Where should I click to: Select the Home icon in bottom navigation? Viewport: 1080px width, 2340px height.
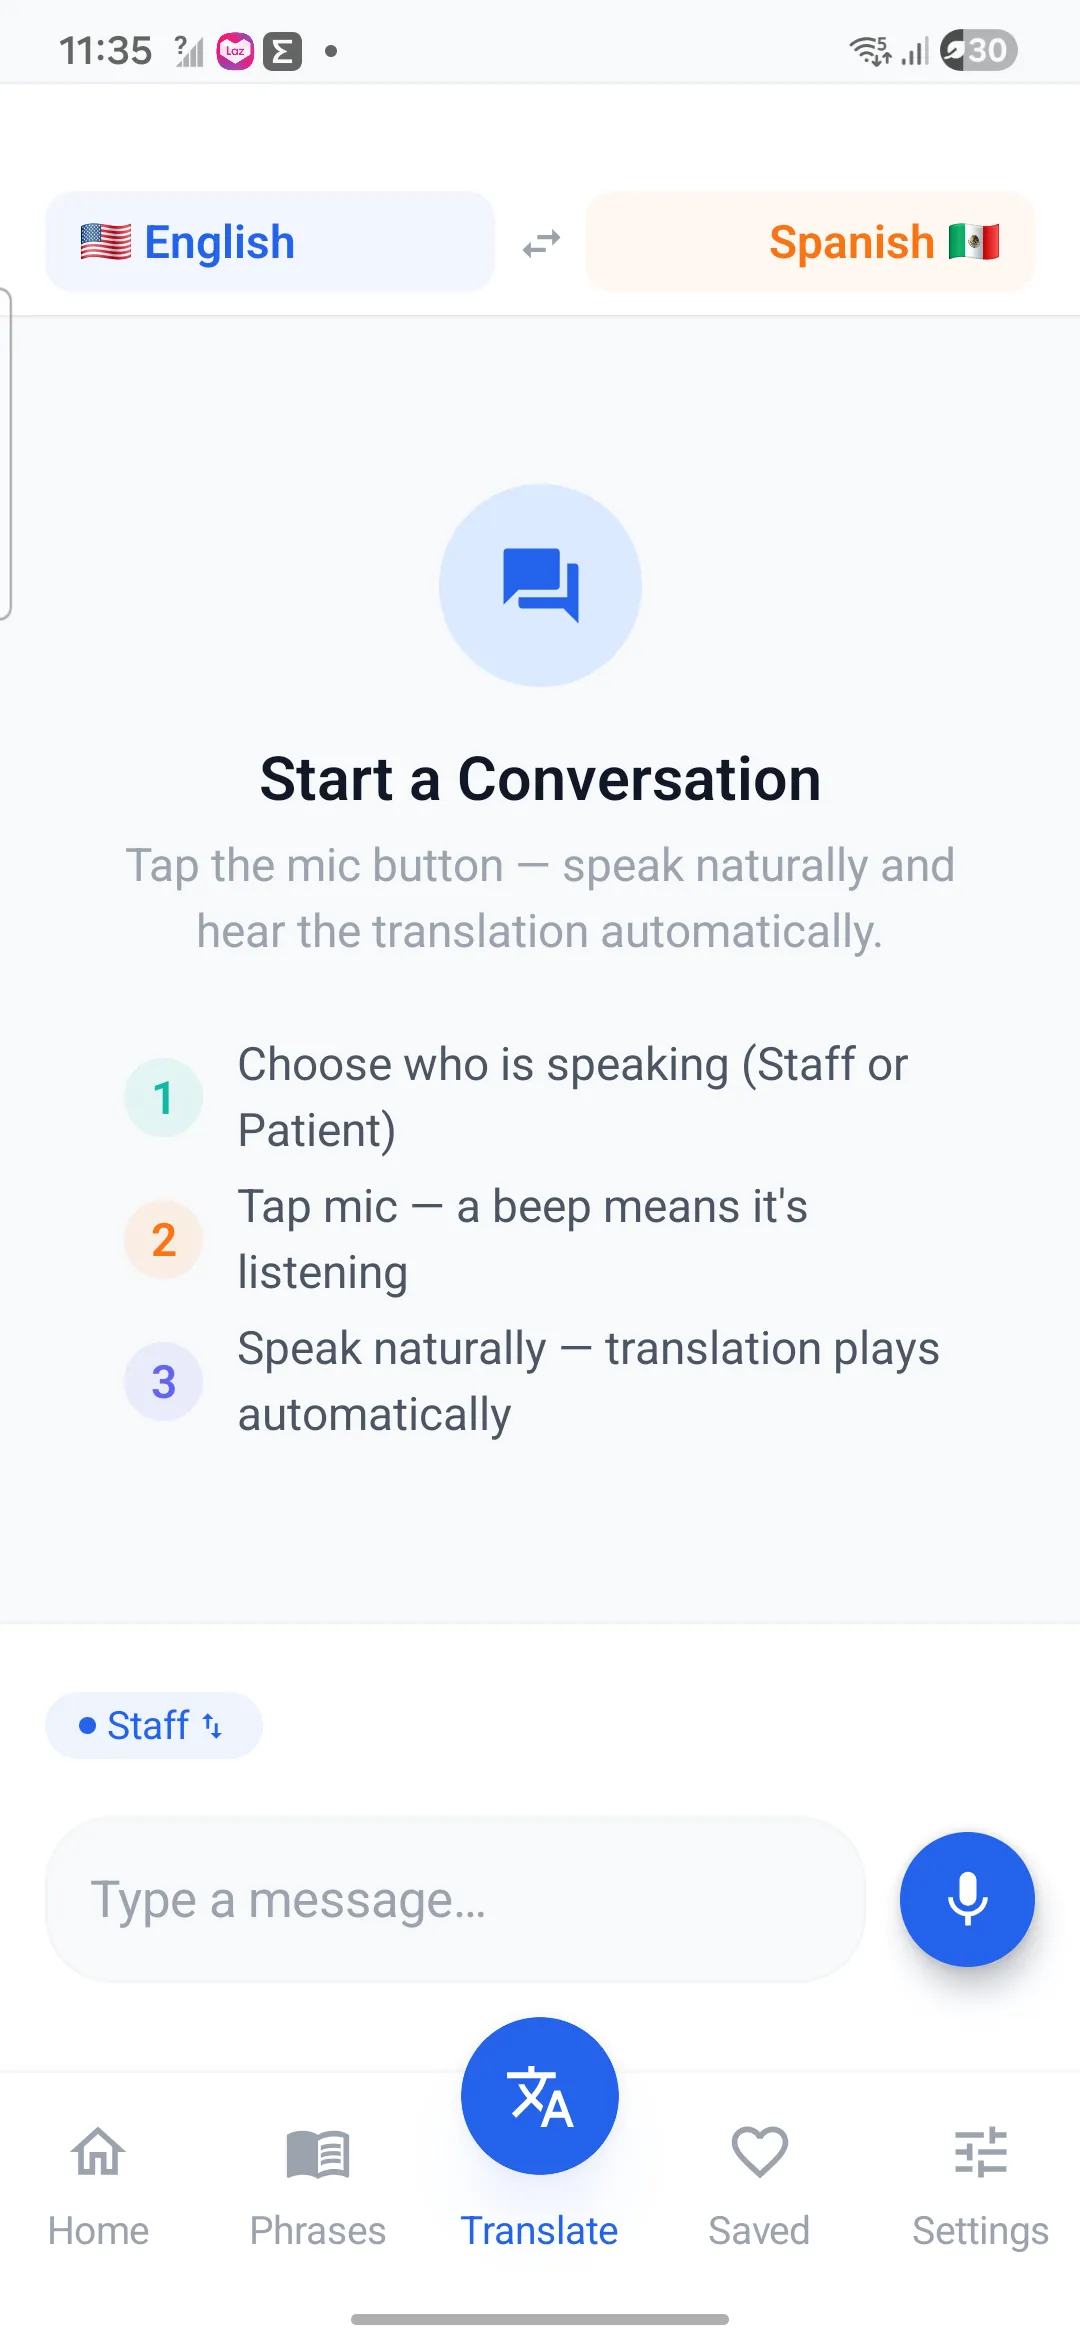pyautogui.click(x=96, y=2155)
